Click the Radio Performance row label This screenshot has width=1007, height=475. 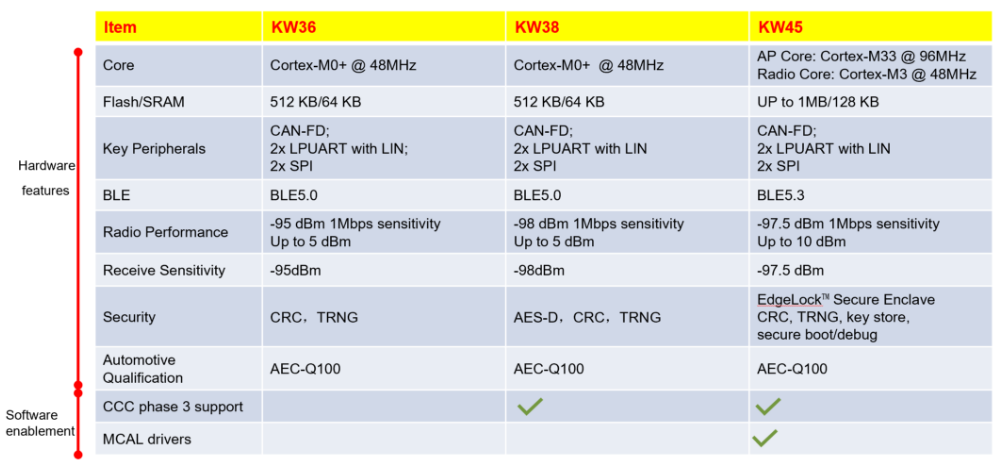165,231
